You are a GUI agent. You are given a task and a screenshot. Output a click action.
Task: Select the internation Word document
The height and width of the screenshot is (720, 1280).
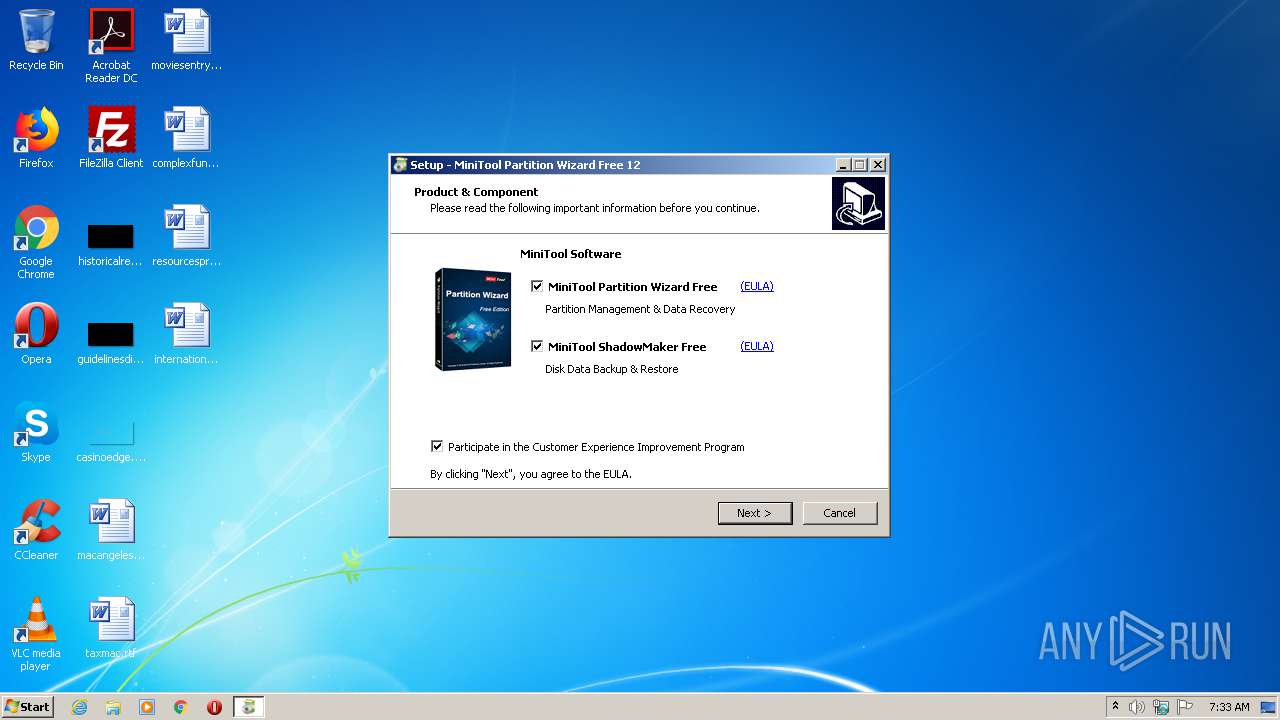(186, 334)
